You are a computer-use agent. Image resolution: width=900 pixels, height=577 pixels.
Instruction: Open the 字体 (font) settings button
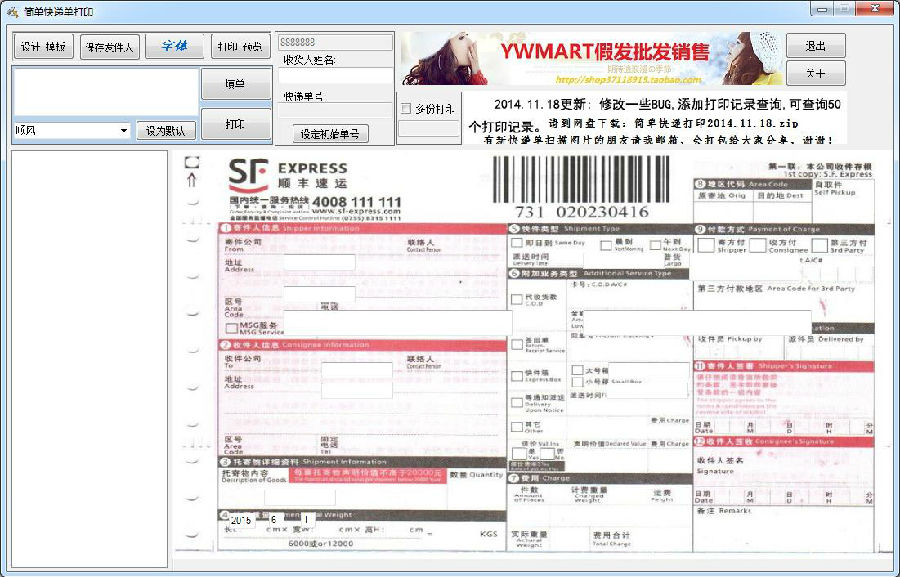[174, 46]
